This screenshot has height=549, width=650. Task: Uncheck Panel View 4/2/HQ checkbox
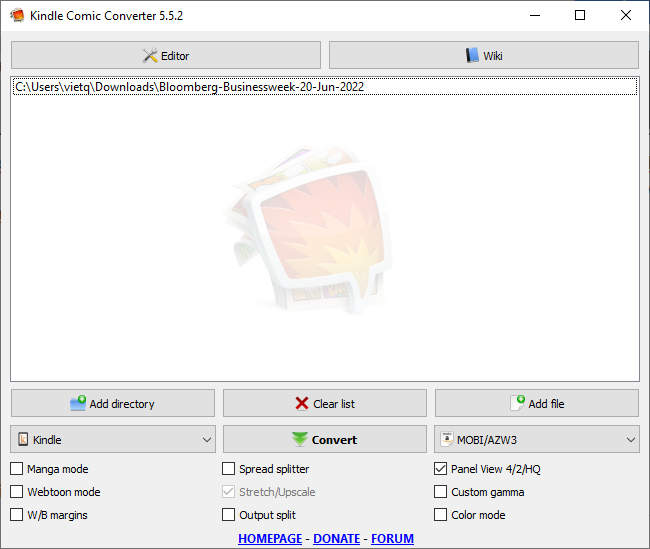coord(440,469)
